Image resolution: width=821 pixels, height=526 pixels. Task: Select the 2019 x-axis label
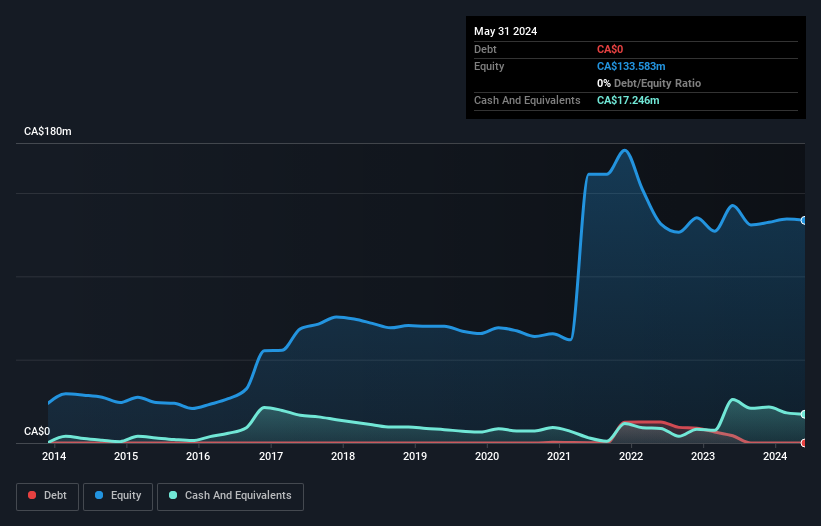415,456
